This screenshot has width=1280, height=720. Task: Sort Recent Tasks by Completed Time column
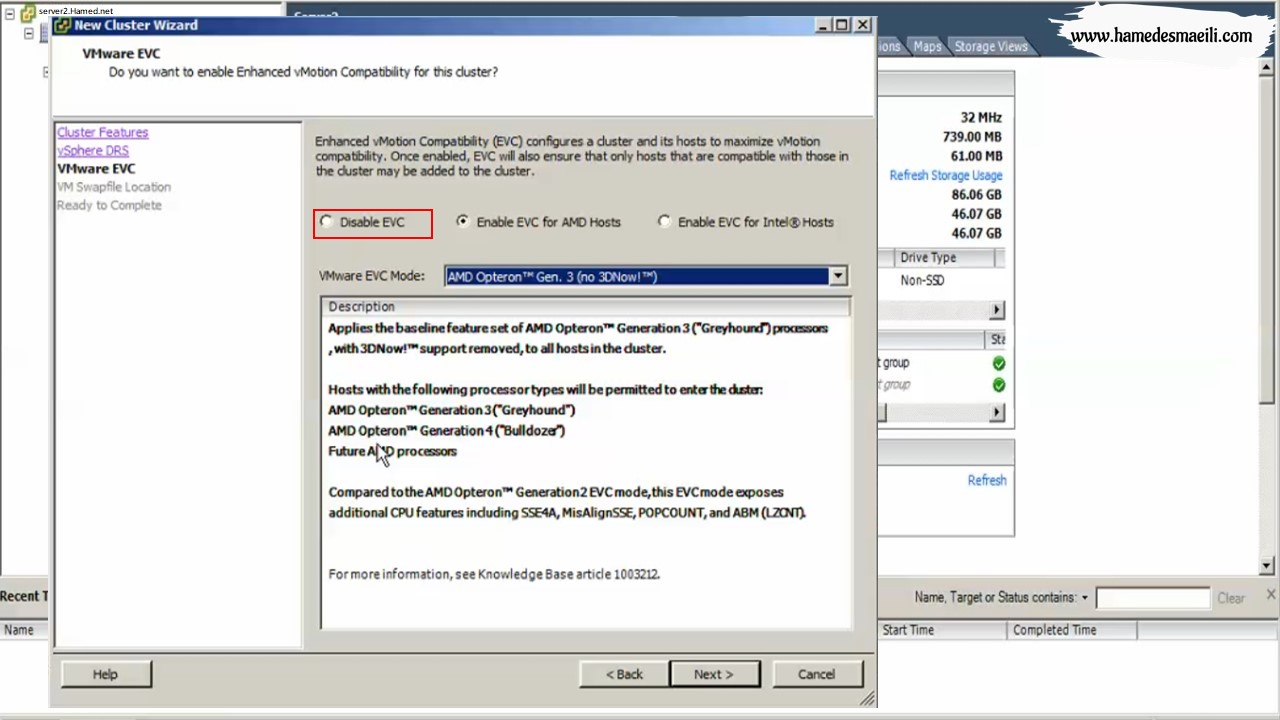(x=1071, y=630)
